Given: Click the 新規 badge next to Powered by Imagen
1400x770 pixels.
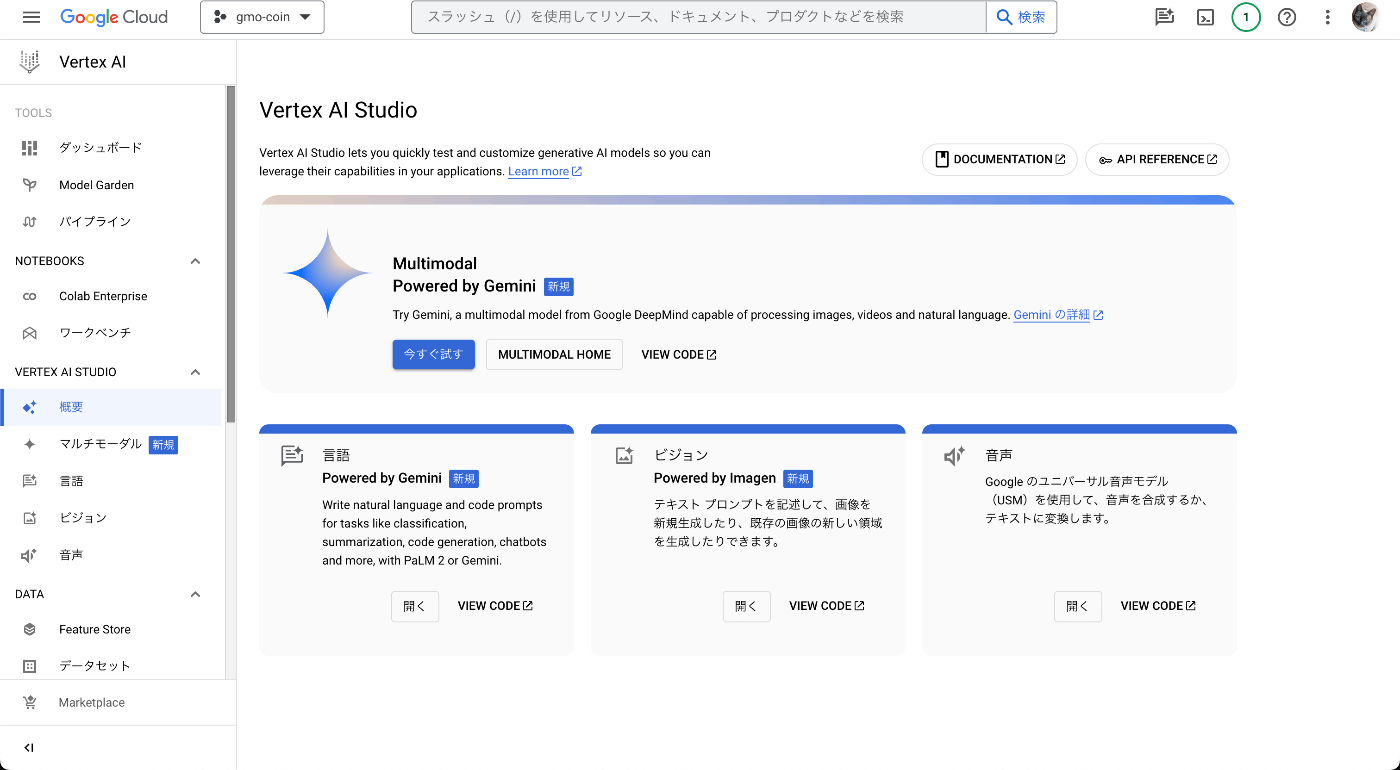Looking at the screenshot, I should (x=798, y=479).
